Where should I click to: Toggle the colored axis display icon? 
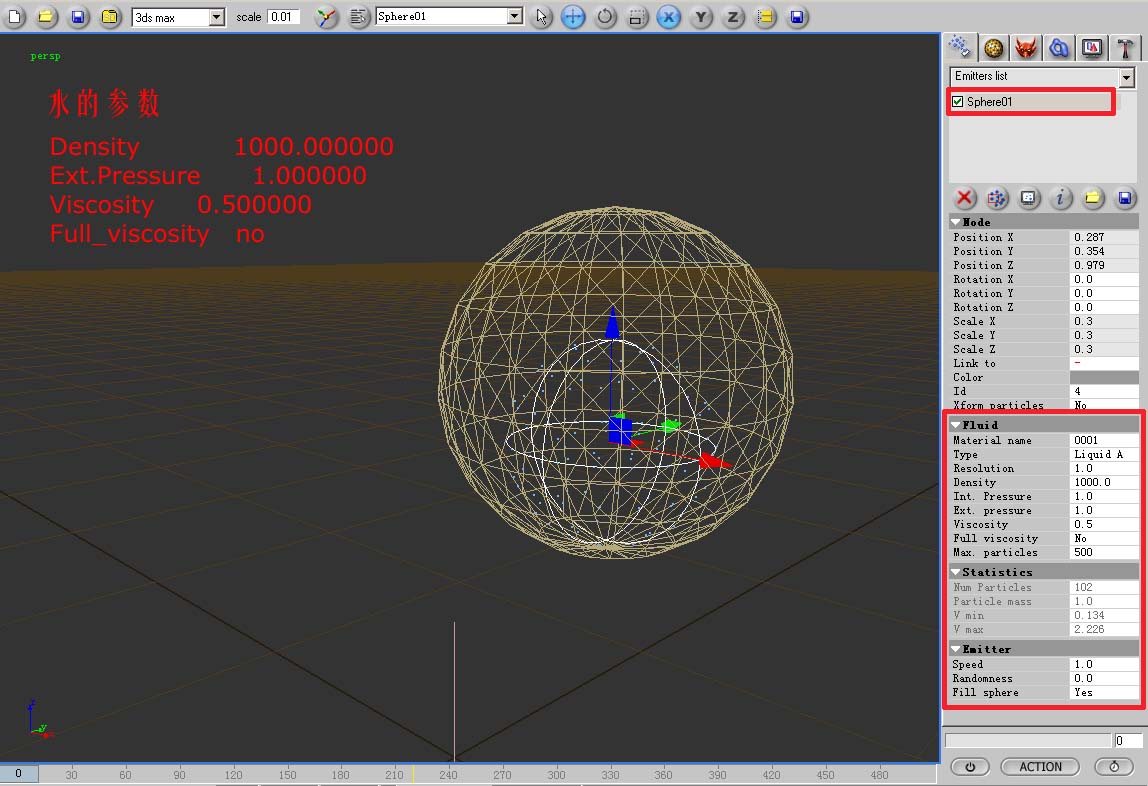(326, 16)
